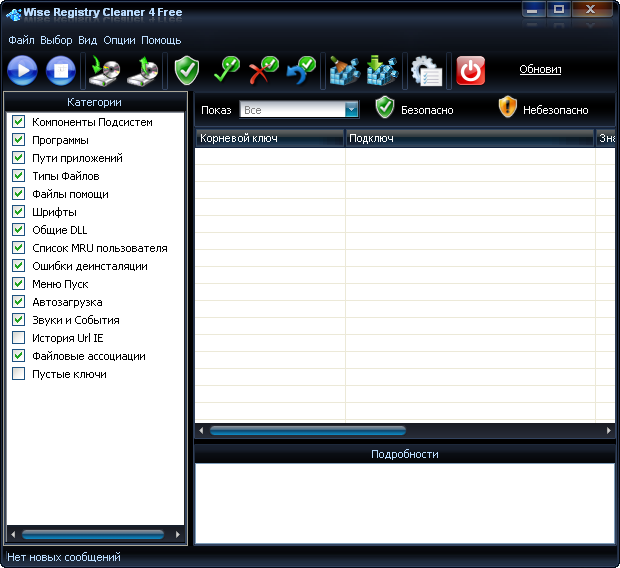
Task: Click the broom registry clean icon
Action: coord(345,70)
